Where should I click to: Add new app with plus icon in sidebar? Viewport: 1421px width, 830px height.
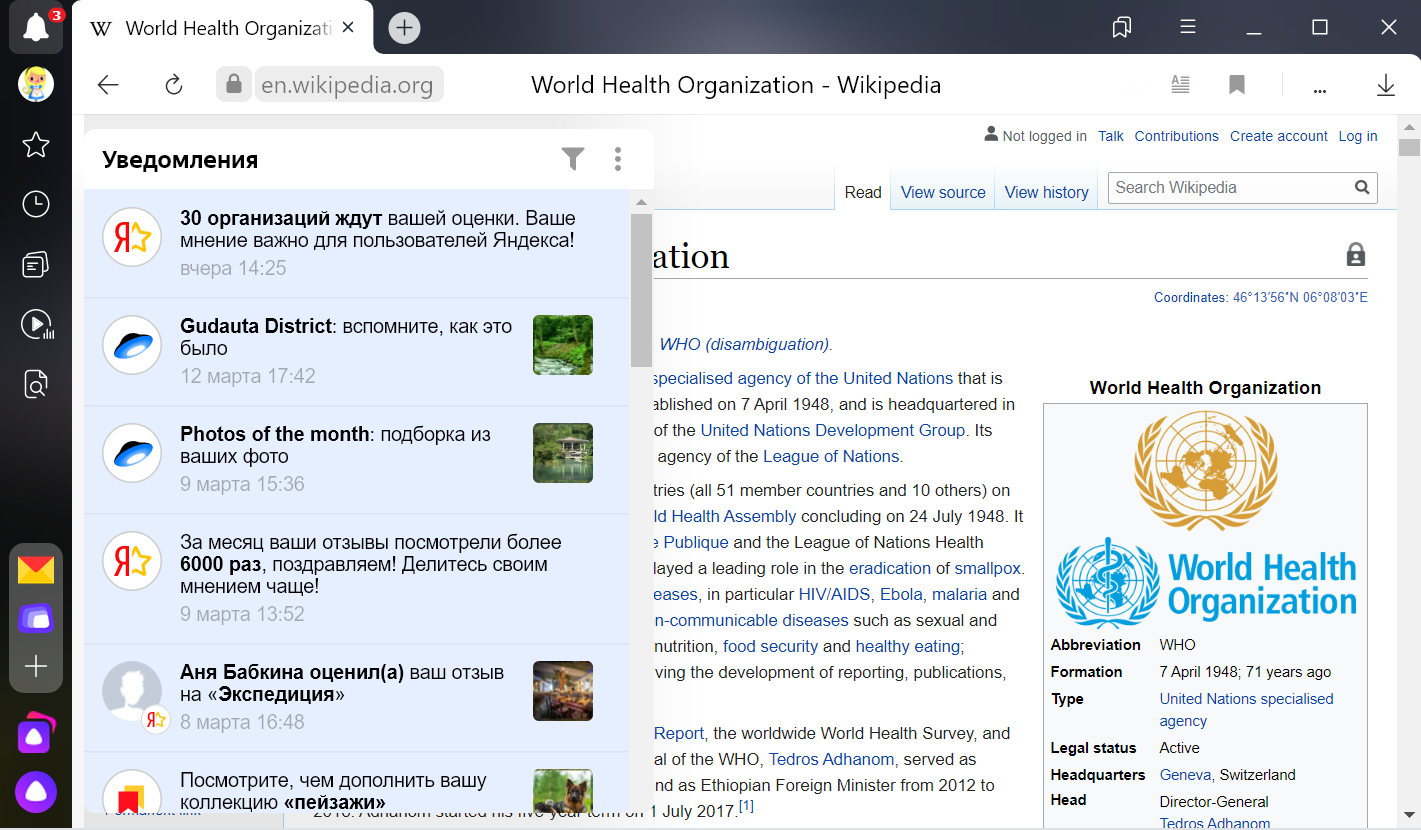pyautogui.click(x=36, y=667)
